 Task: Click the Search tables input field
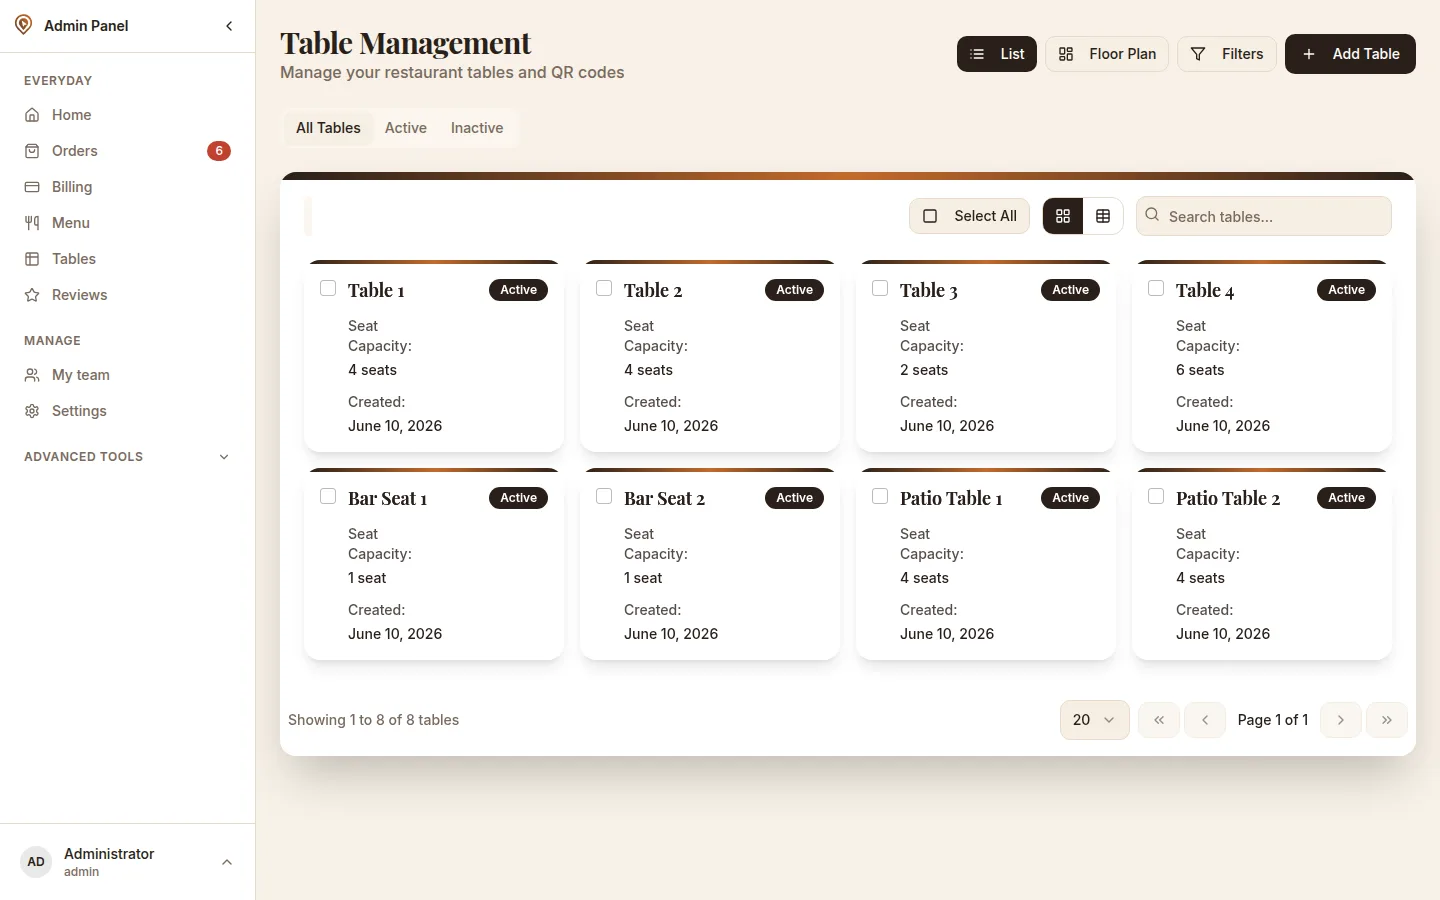[x=1264, y=216]
